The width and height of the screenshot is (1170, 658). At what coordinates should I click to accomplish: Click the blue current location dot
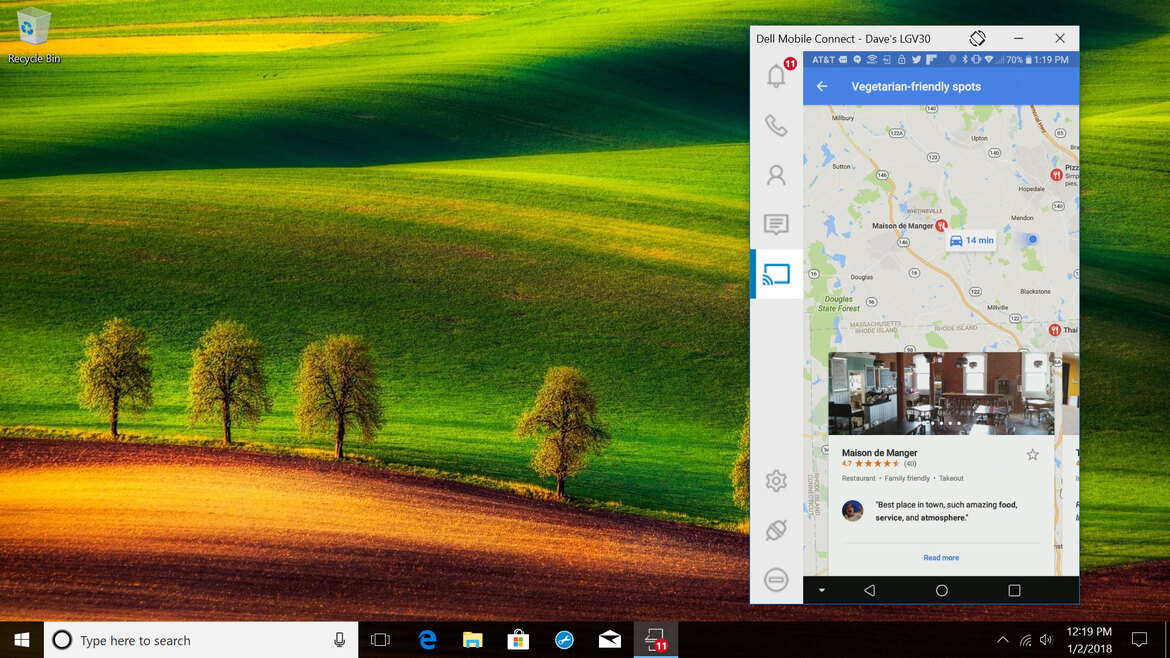(x=1032, y=239)
